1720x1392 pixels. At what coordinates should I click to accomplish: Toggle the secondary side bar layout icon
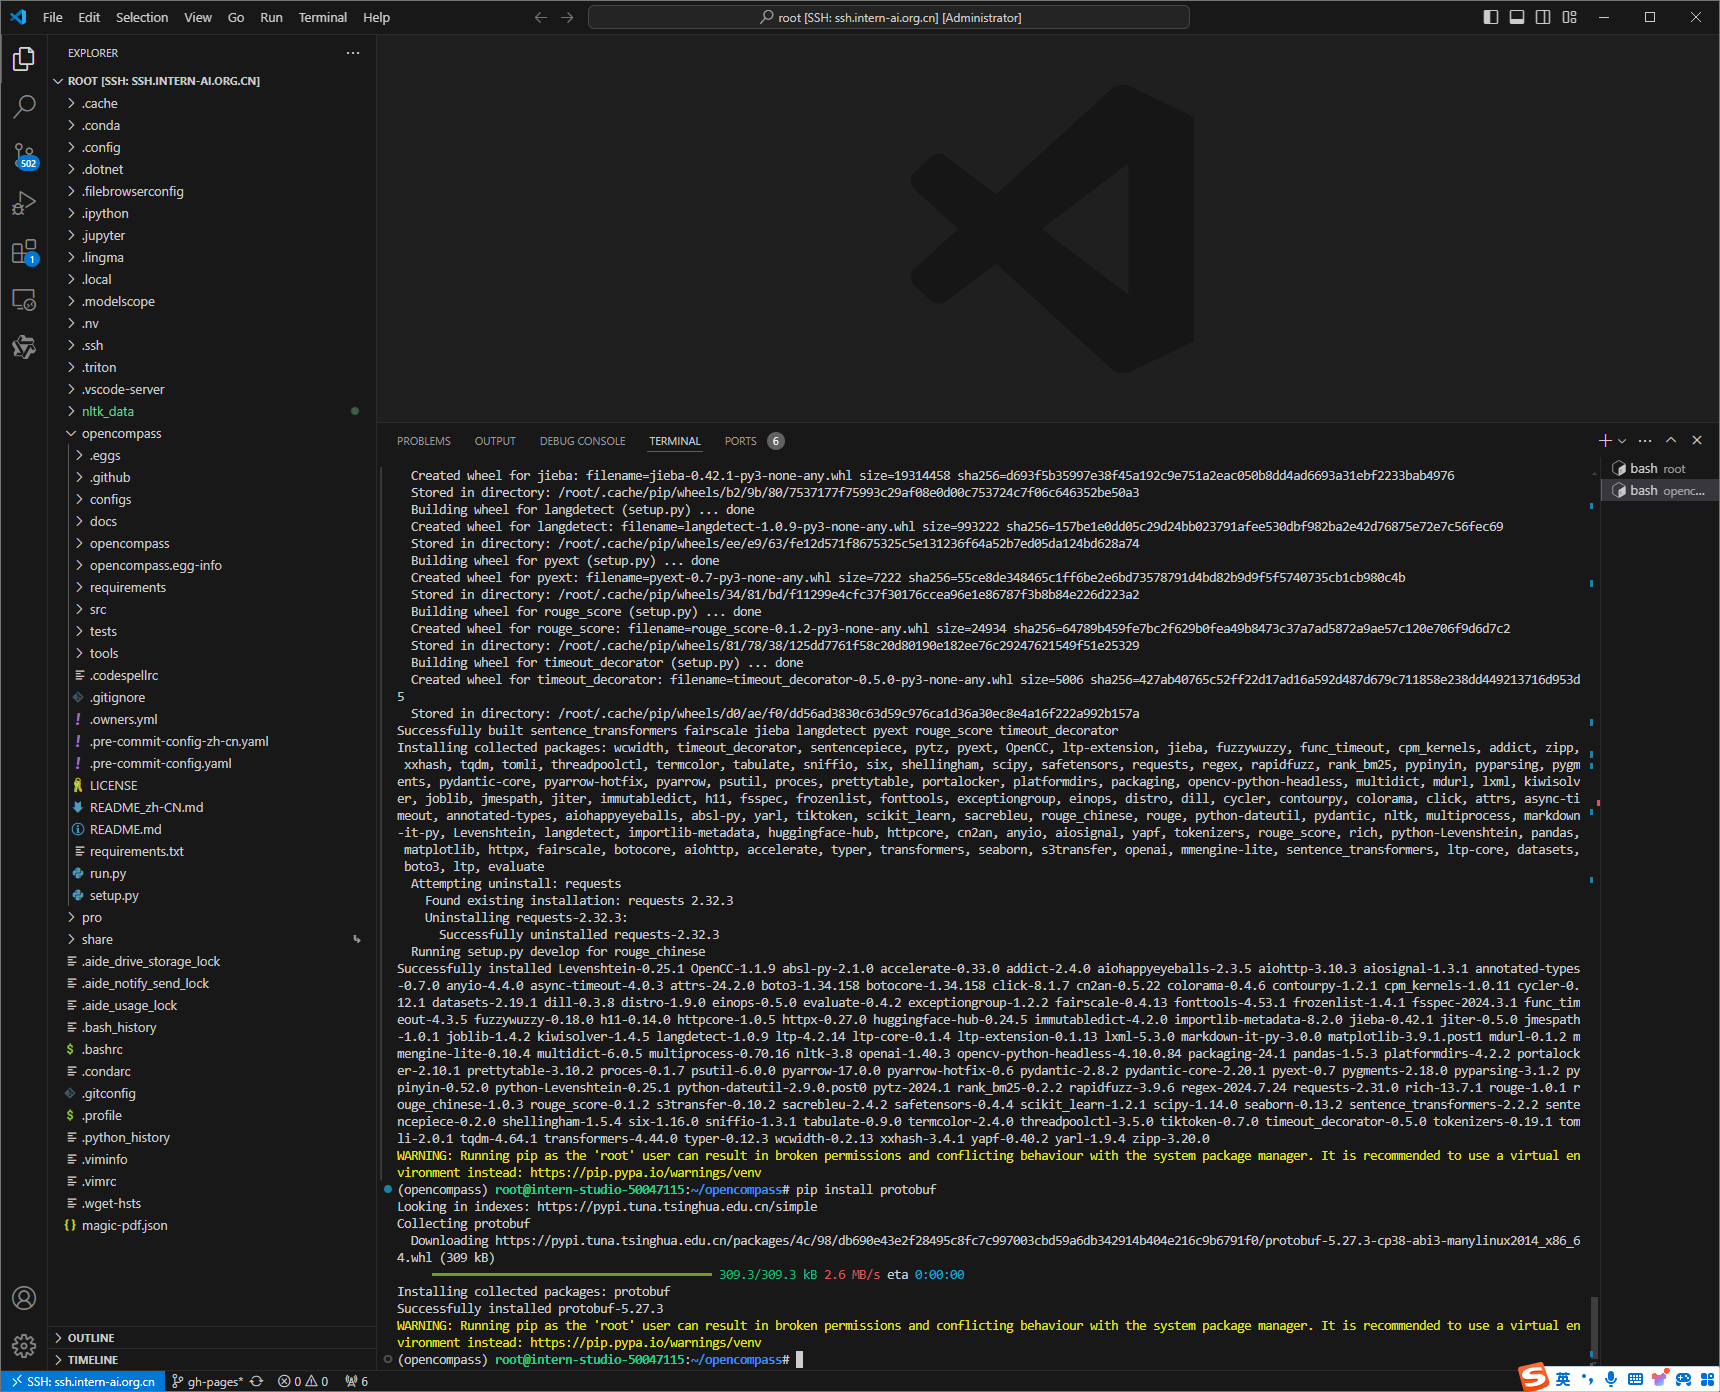1543,17
